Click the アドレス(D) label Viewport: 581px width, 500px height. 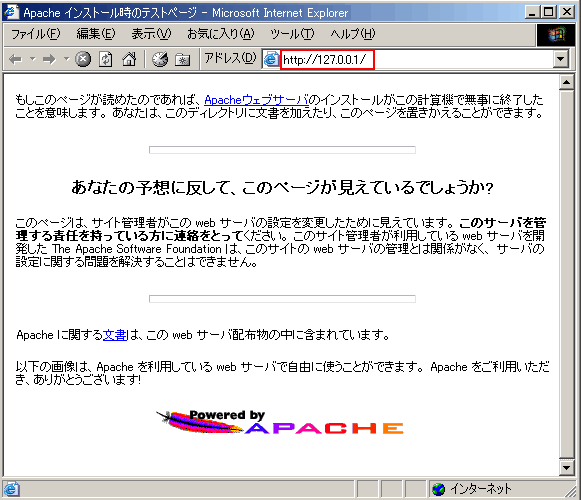point(230,58)
